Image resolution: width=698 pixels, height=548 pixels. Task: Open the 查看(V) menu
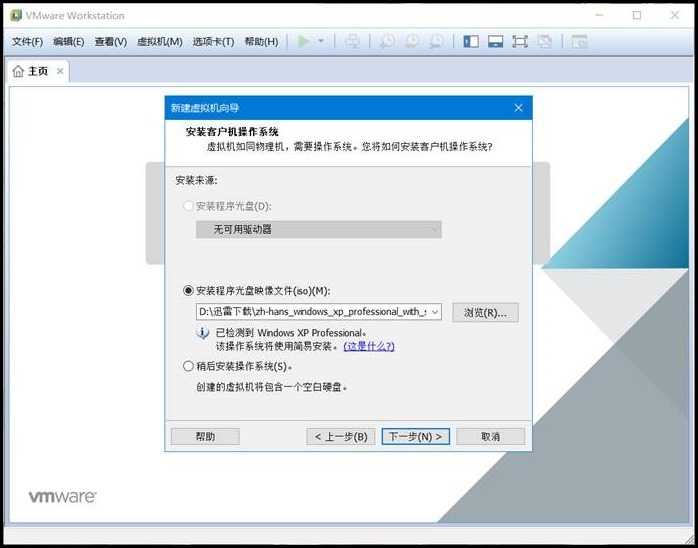[111, 42]
